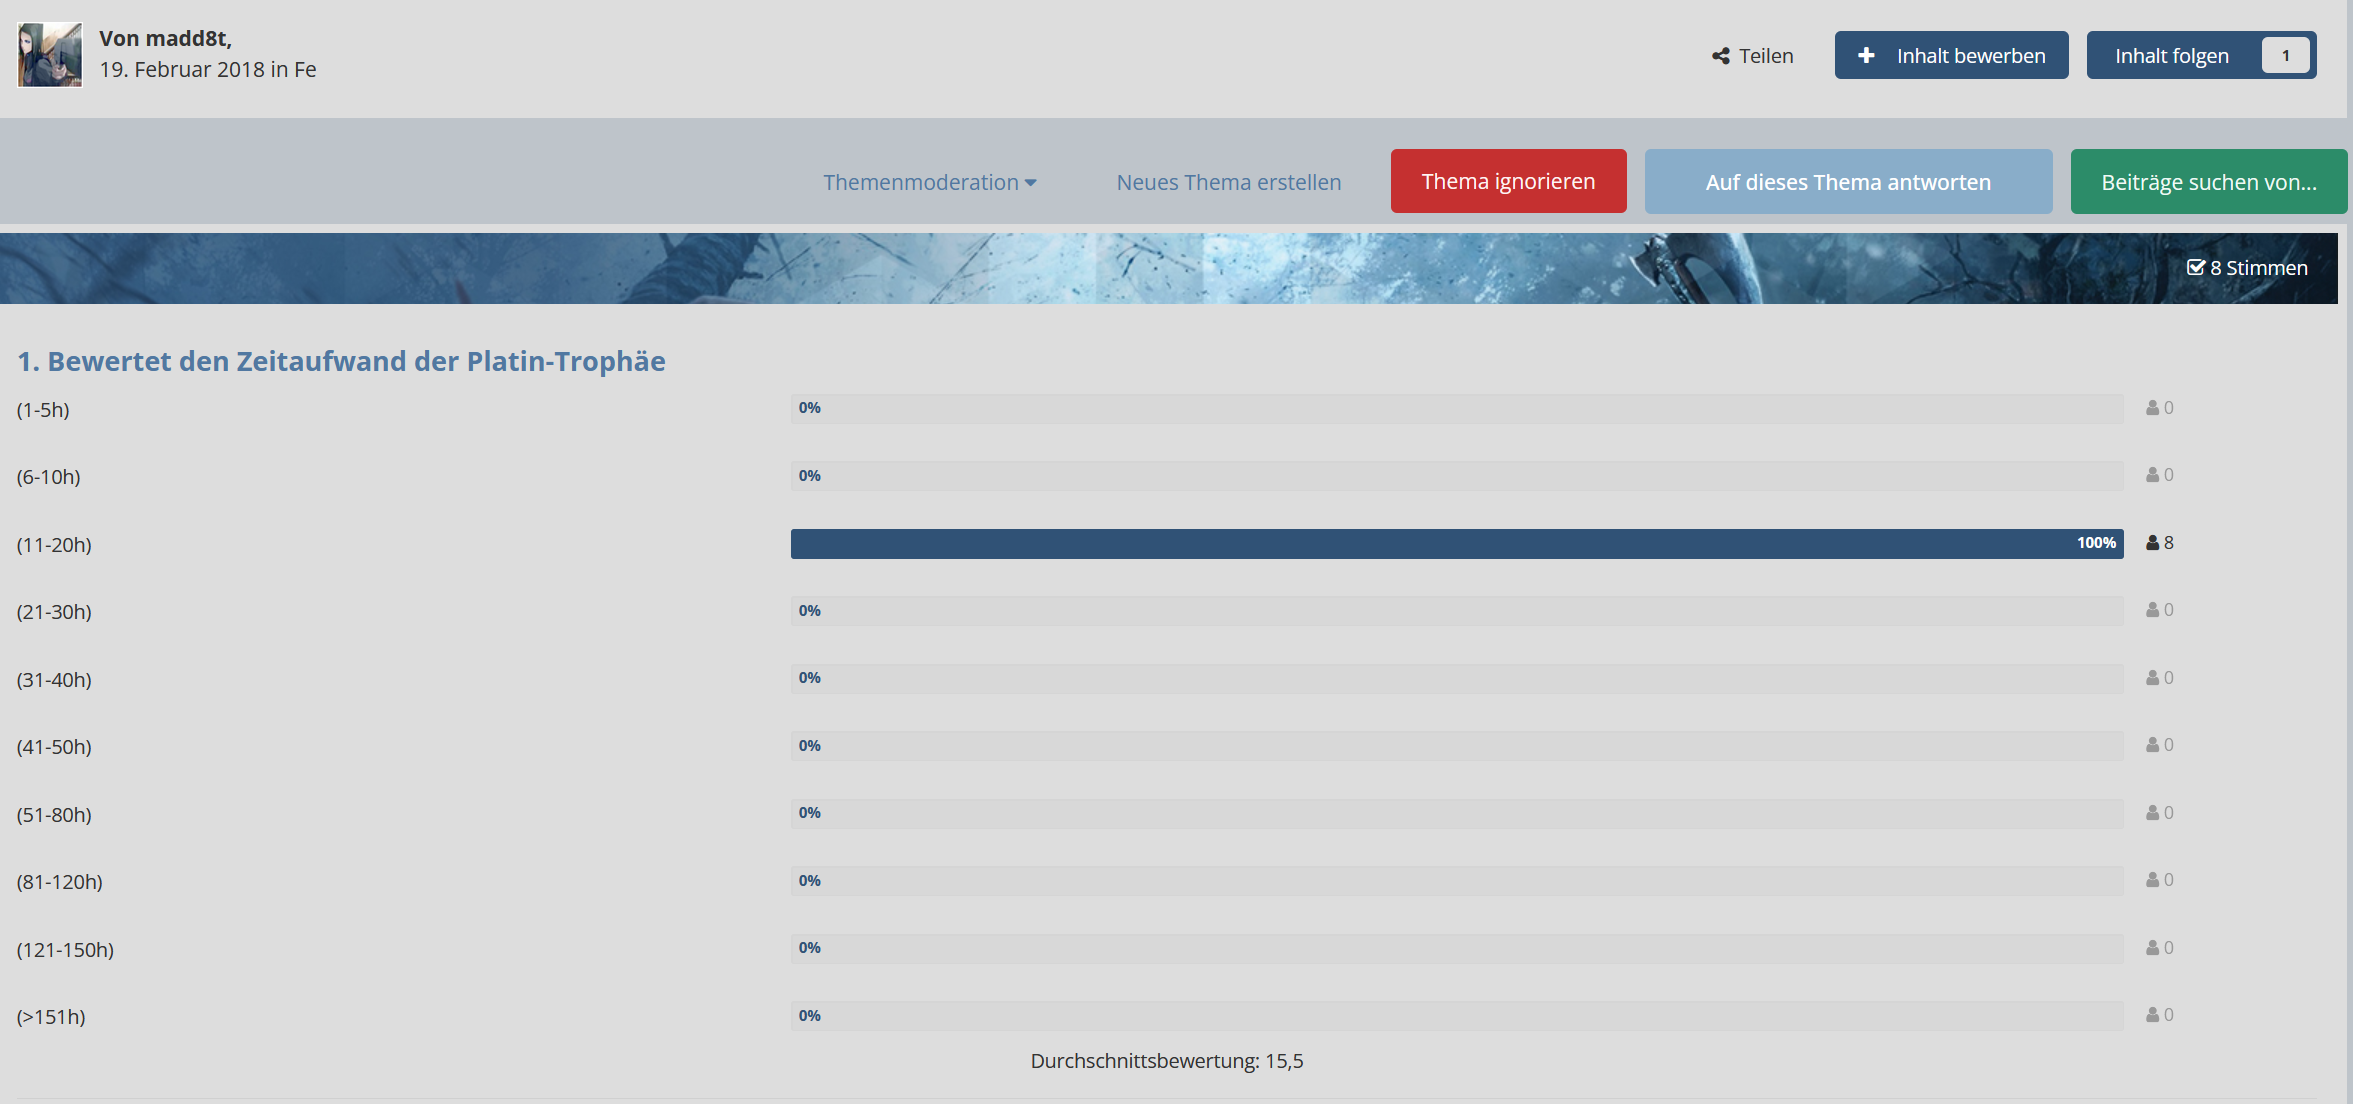
Task: Click the voter icon on the 21-30h row
Action: click(x=2152, y=610)
